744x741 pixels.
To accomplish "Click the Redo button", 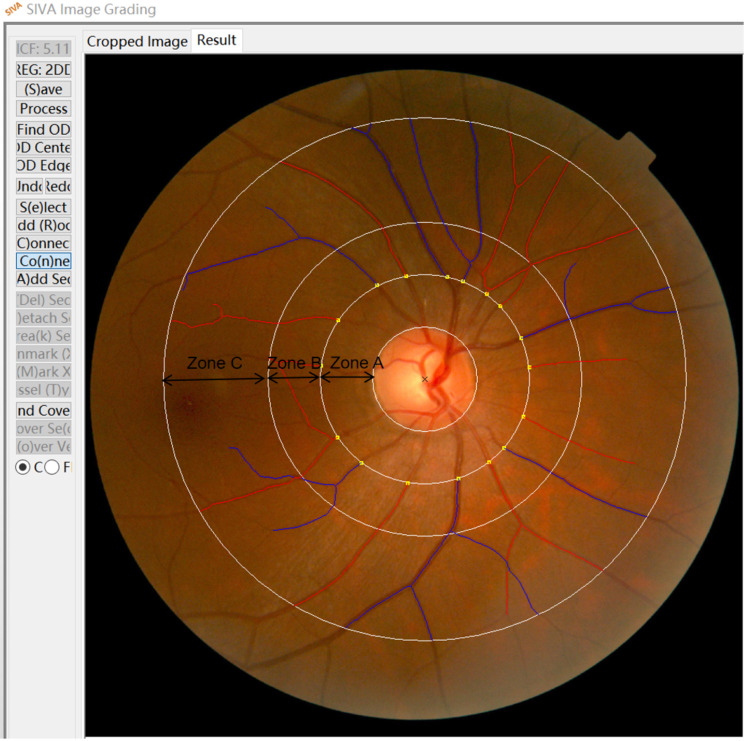I will (58, 186).
